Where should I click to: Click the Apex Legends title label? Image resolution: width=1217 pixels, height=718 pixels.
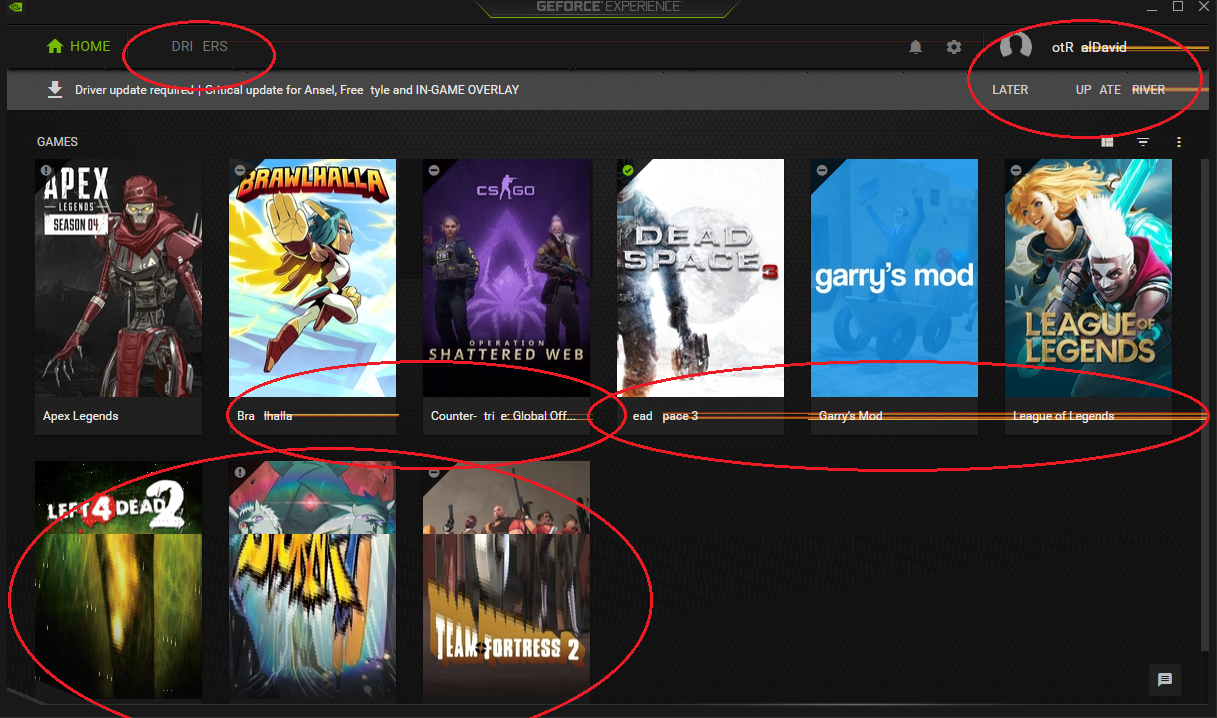80,416
